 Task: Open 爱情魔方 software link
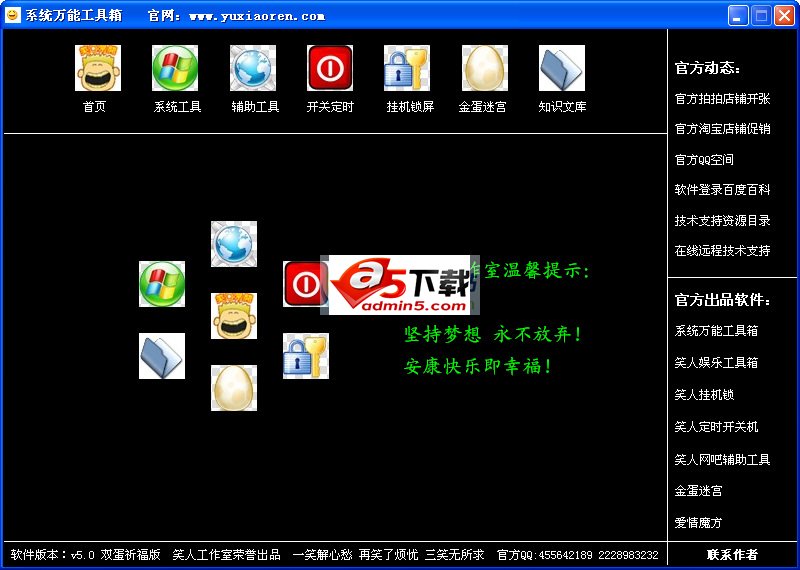pos(698,523)
